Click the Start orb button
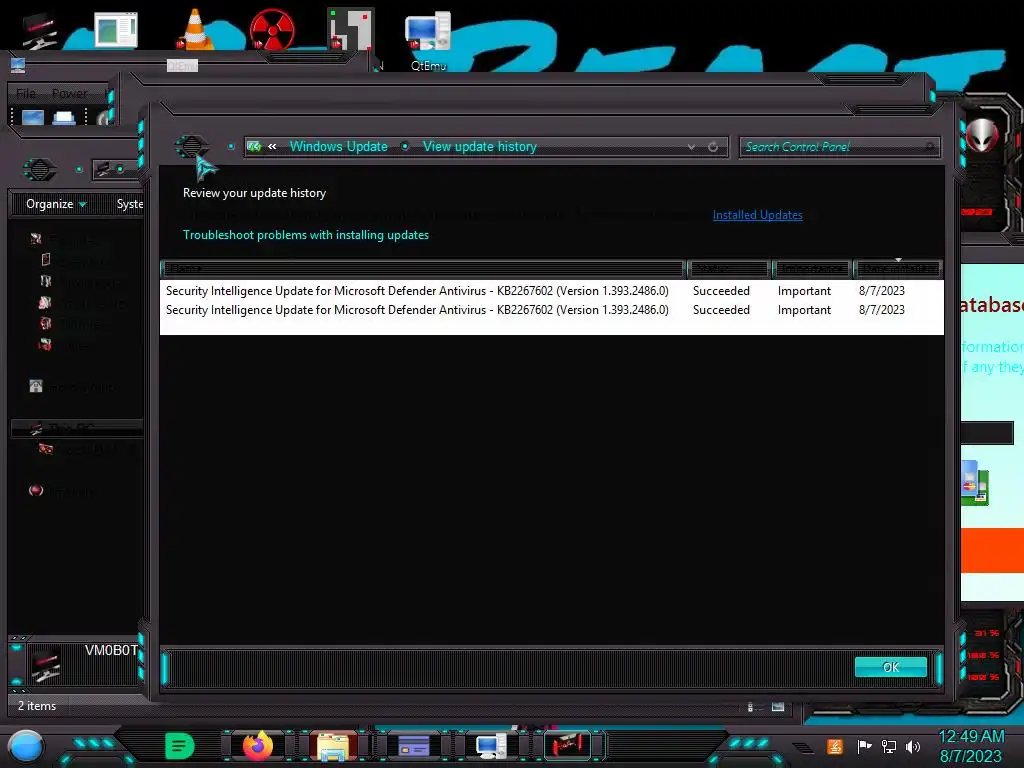This screenshot has width=1024, height=768. 26,746
